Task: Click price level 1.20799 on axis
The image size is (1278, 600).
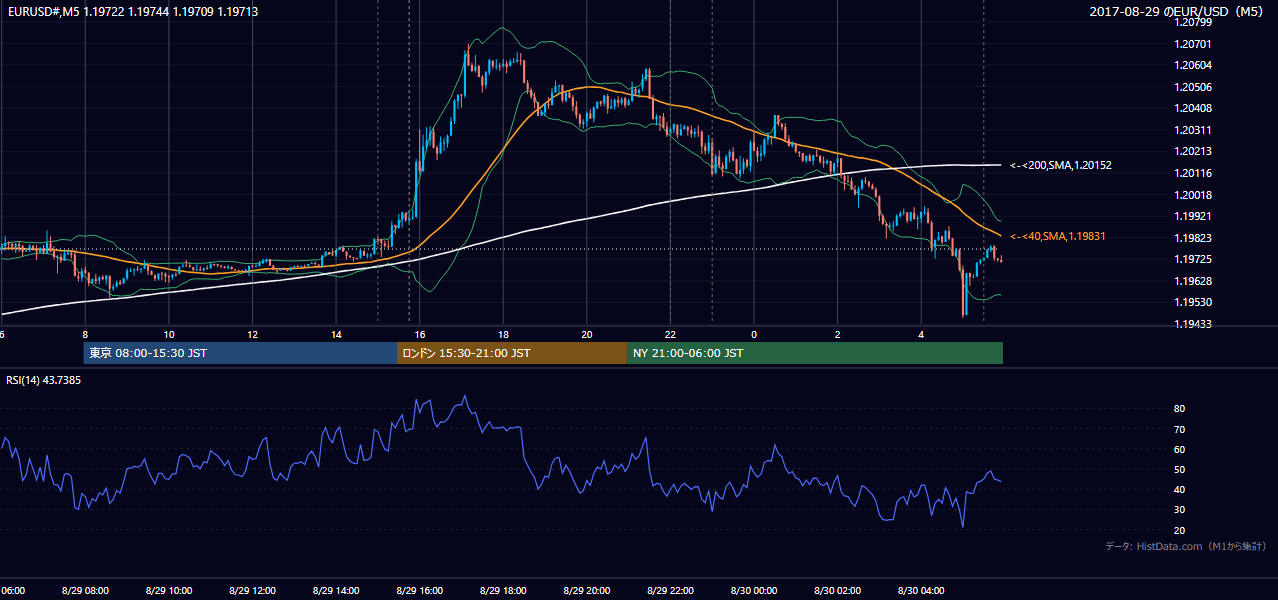Action: pyautogui.click(x=1195, y=23)
